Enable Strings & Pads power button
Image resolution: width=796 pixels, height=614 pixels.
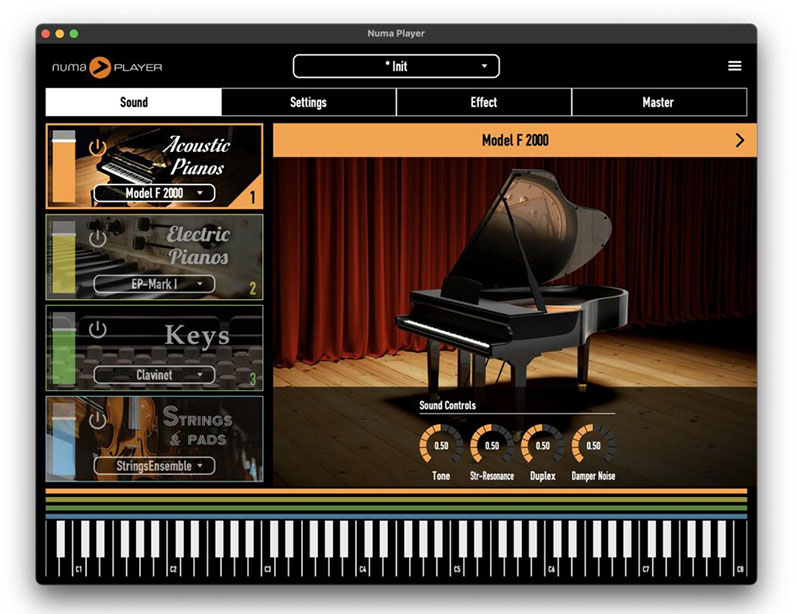[x=97, y=420]
